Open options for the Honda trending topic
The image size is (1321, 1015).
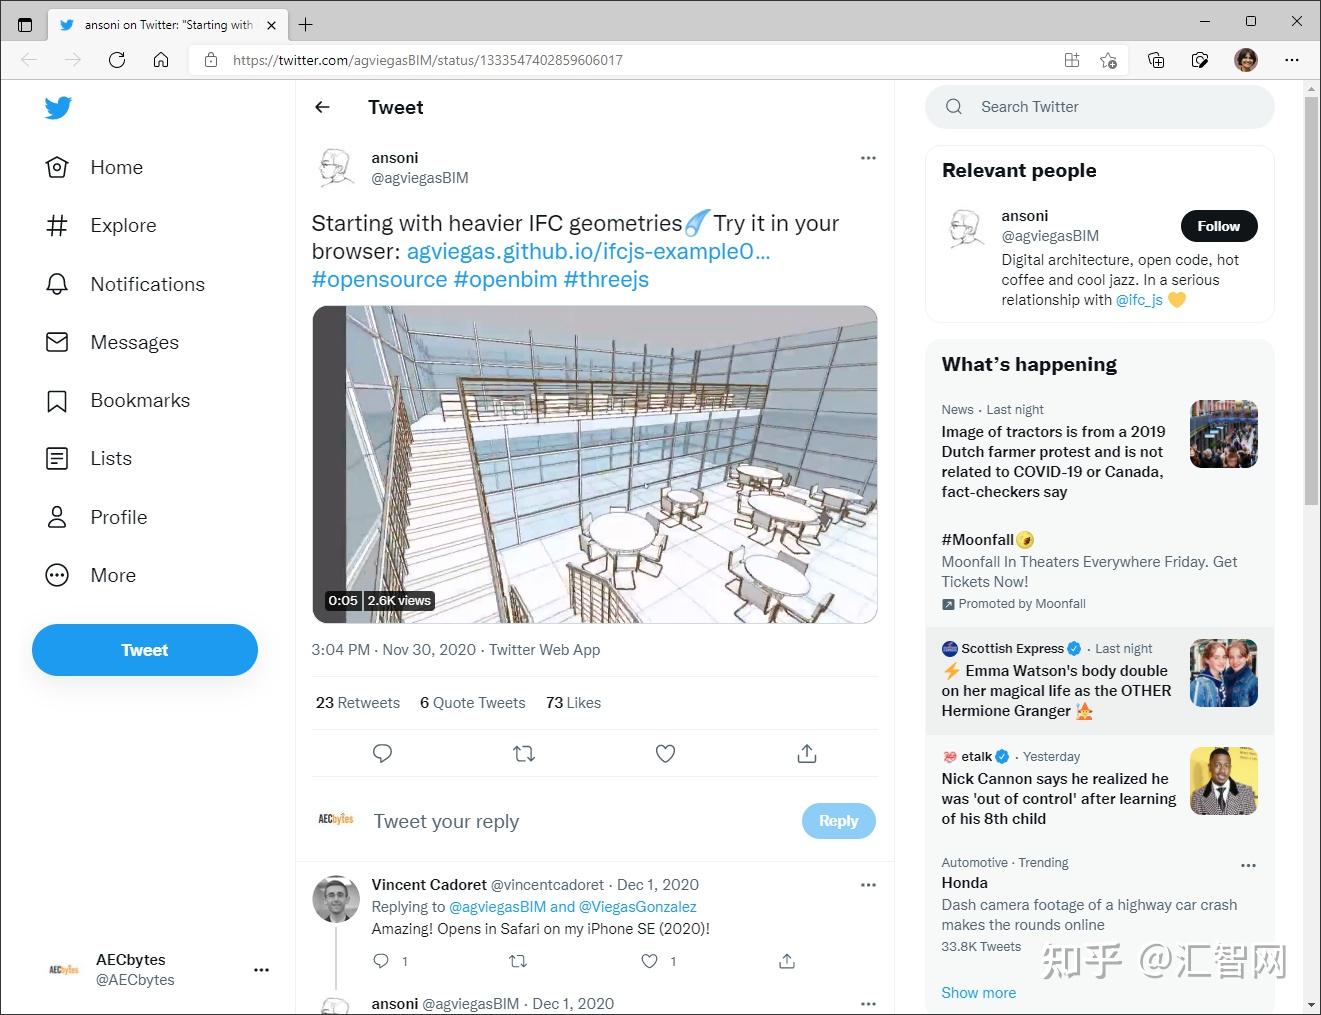1248,865
